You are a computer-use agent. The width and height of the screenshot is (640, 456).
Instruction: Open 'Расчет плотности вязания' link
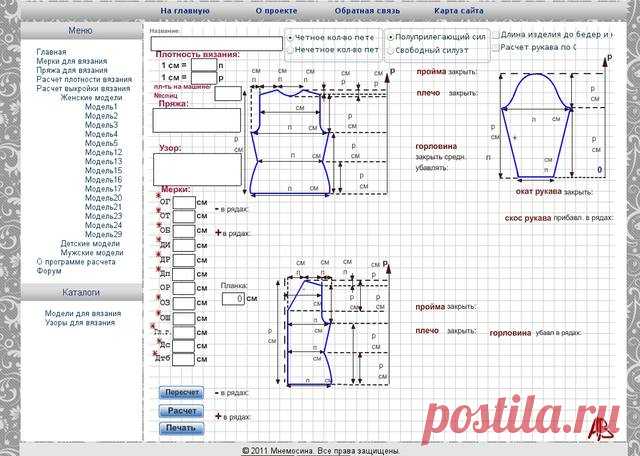84,79
